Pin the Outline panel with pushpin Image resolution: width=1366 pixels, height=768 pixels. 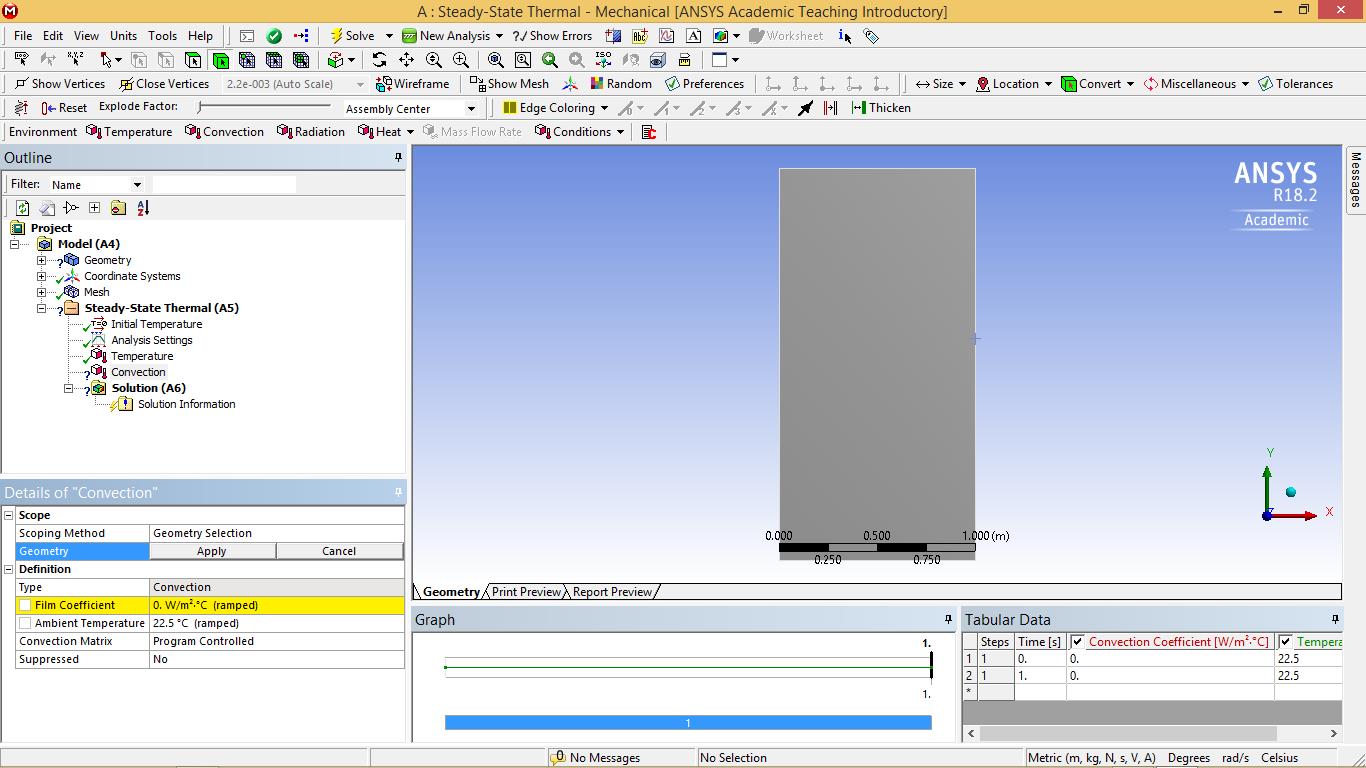(398, 158)
